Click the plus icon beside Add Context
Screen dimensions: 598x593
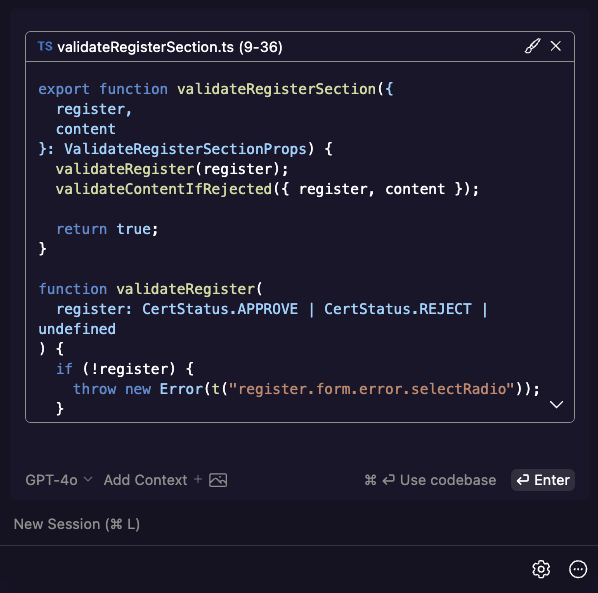[x=198, y=479]
